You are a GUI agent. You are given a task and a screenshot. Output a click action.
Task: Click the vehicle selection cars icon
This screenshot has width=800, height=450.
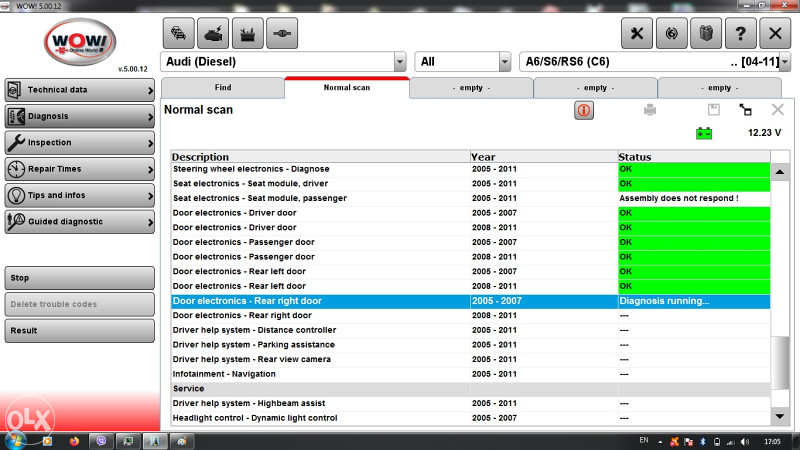pyautogui.click(x=177, y=32)
